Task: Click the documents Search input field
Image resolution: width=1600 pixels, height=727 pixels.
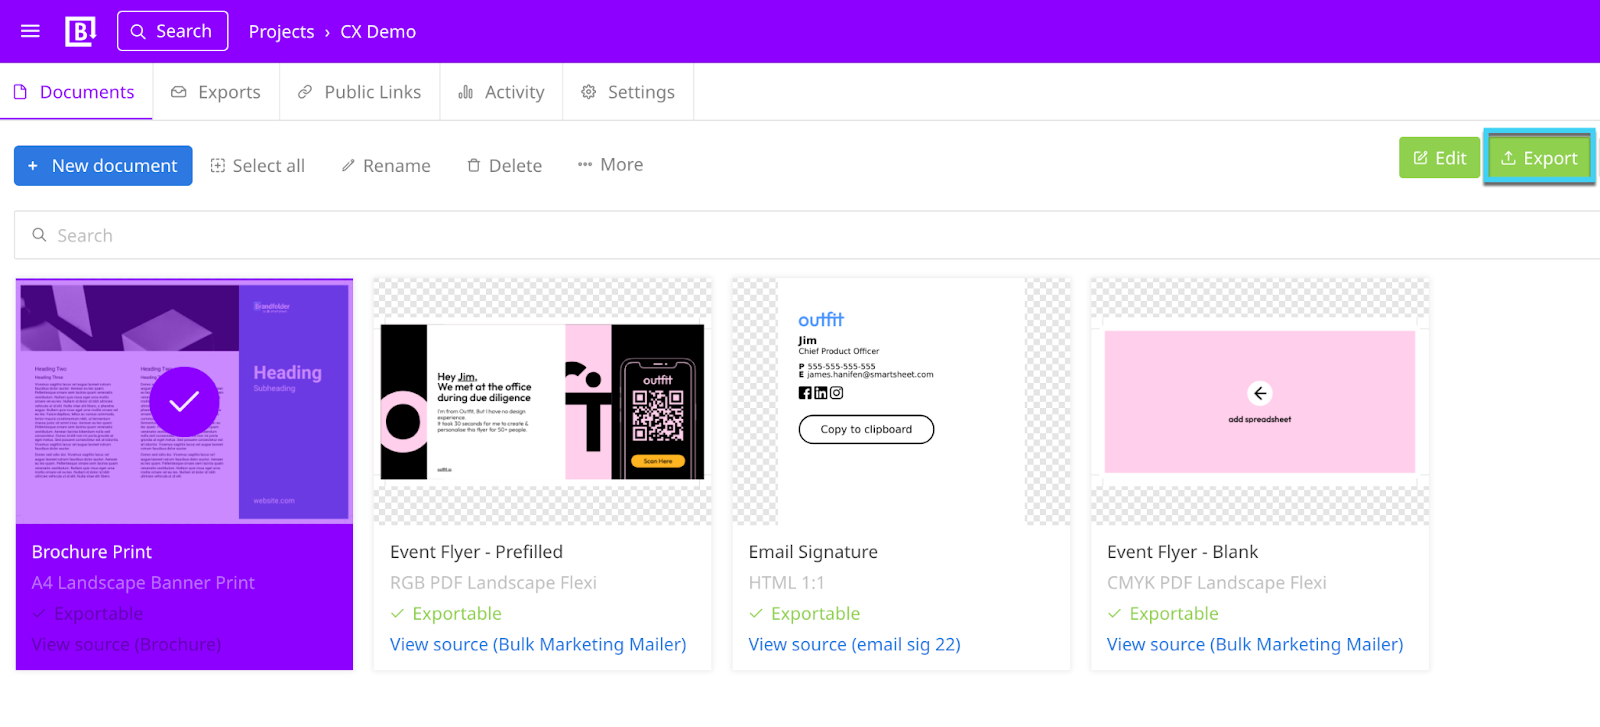Action: tap(800, 236)
